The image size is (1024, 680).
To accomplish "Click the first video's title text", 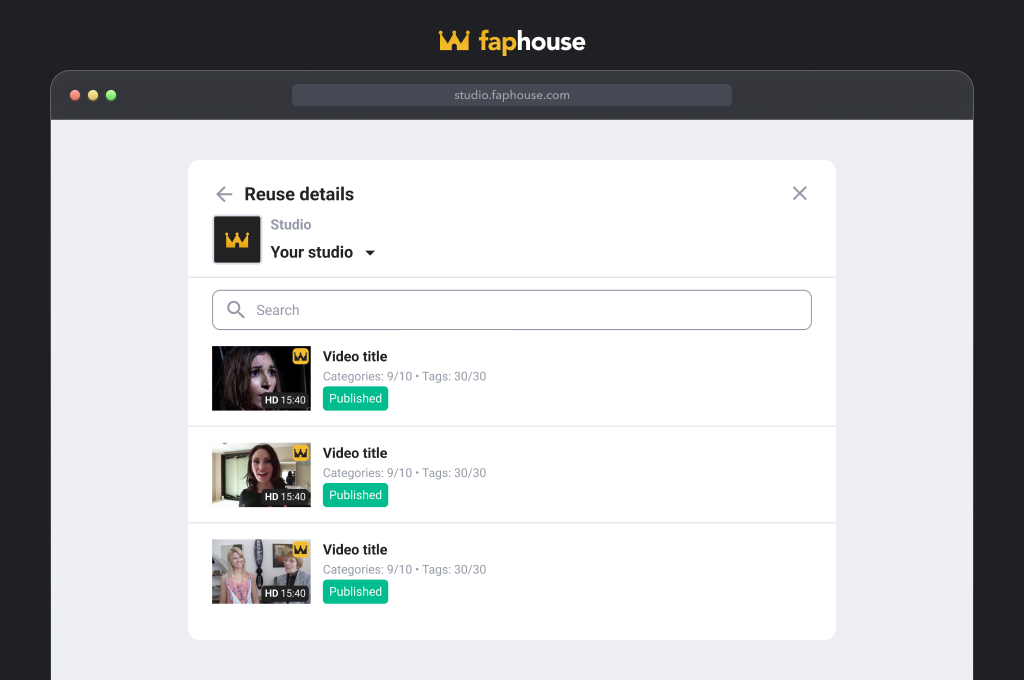I will click(x=355, y=357).
